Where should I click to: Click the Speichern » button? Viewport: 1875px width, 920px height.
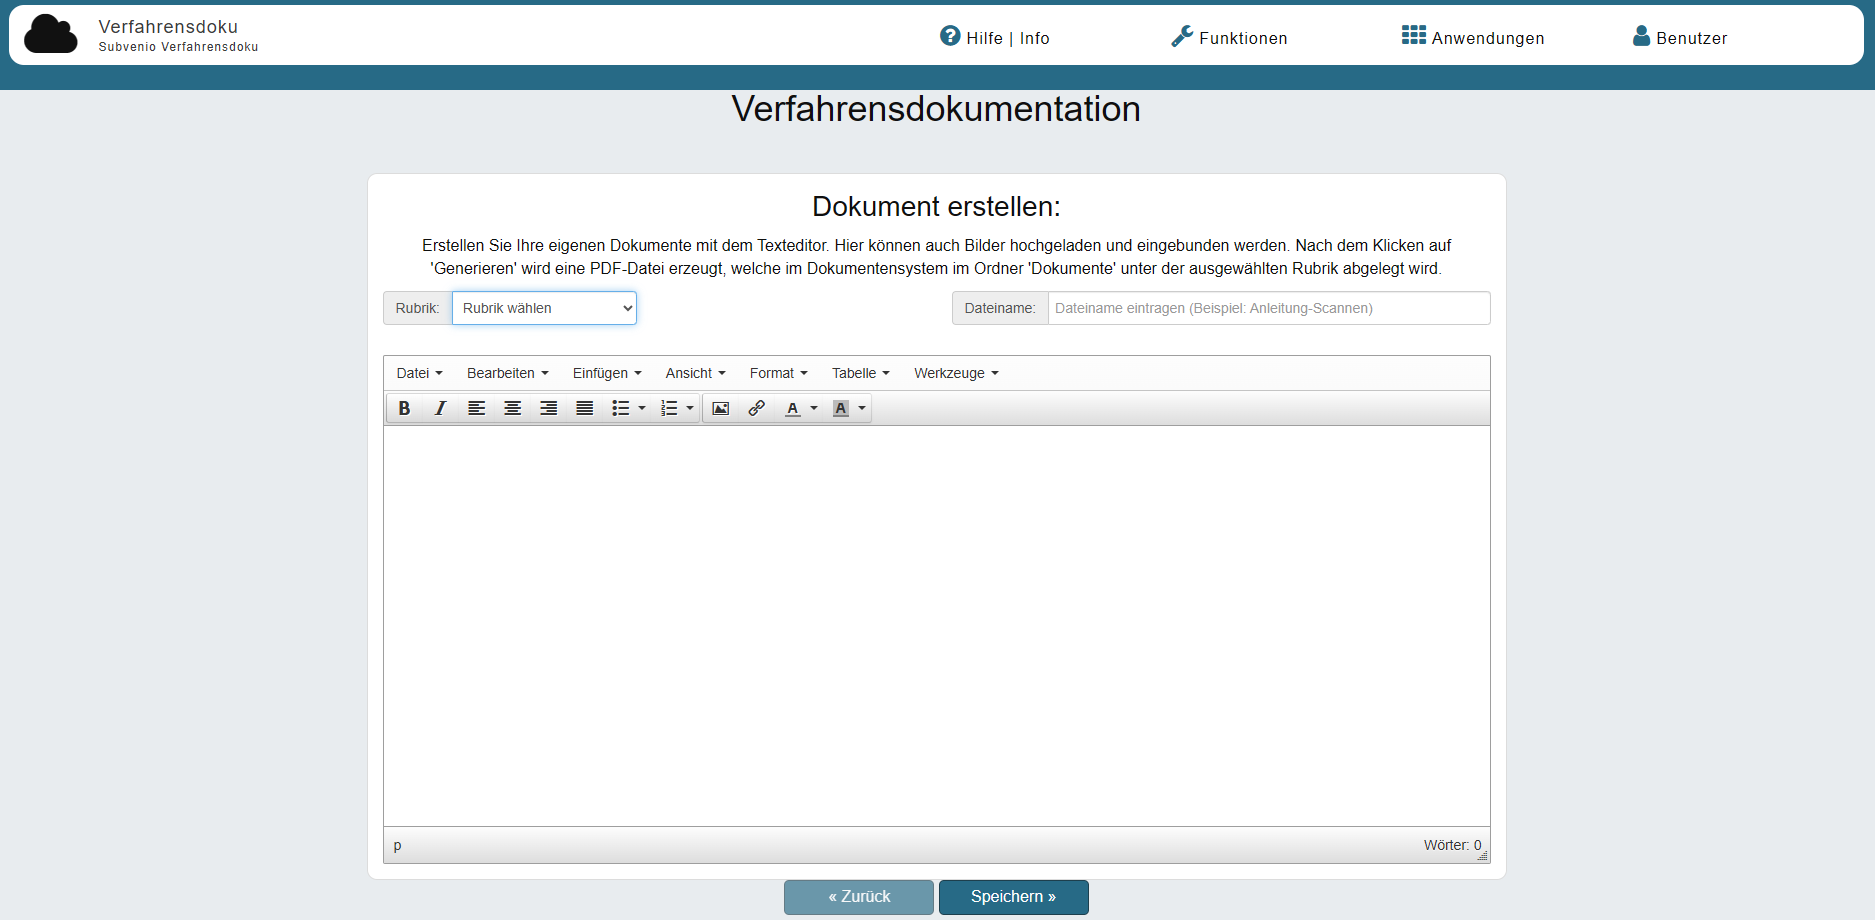click(1013, 897)
